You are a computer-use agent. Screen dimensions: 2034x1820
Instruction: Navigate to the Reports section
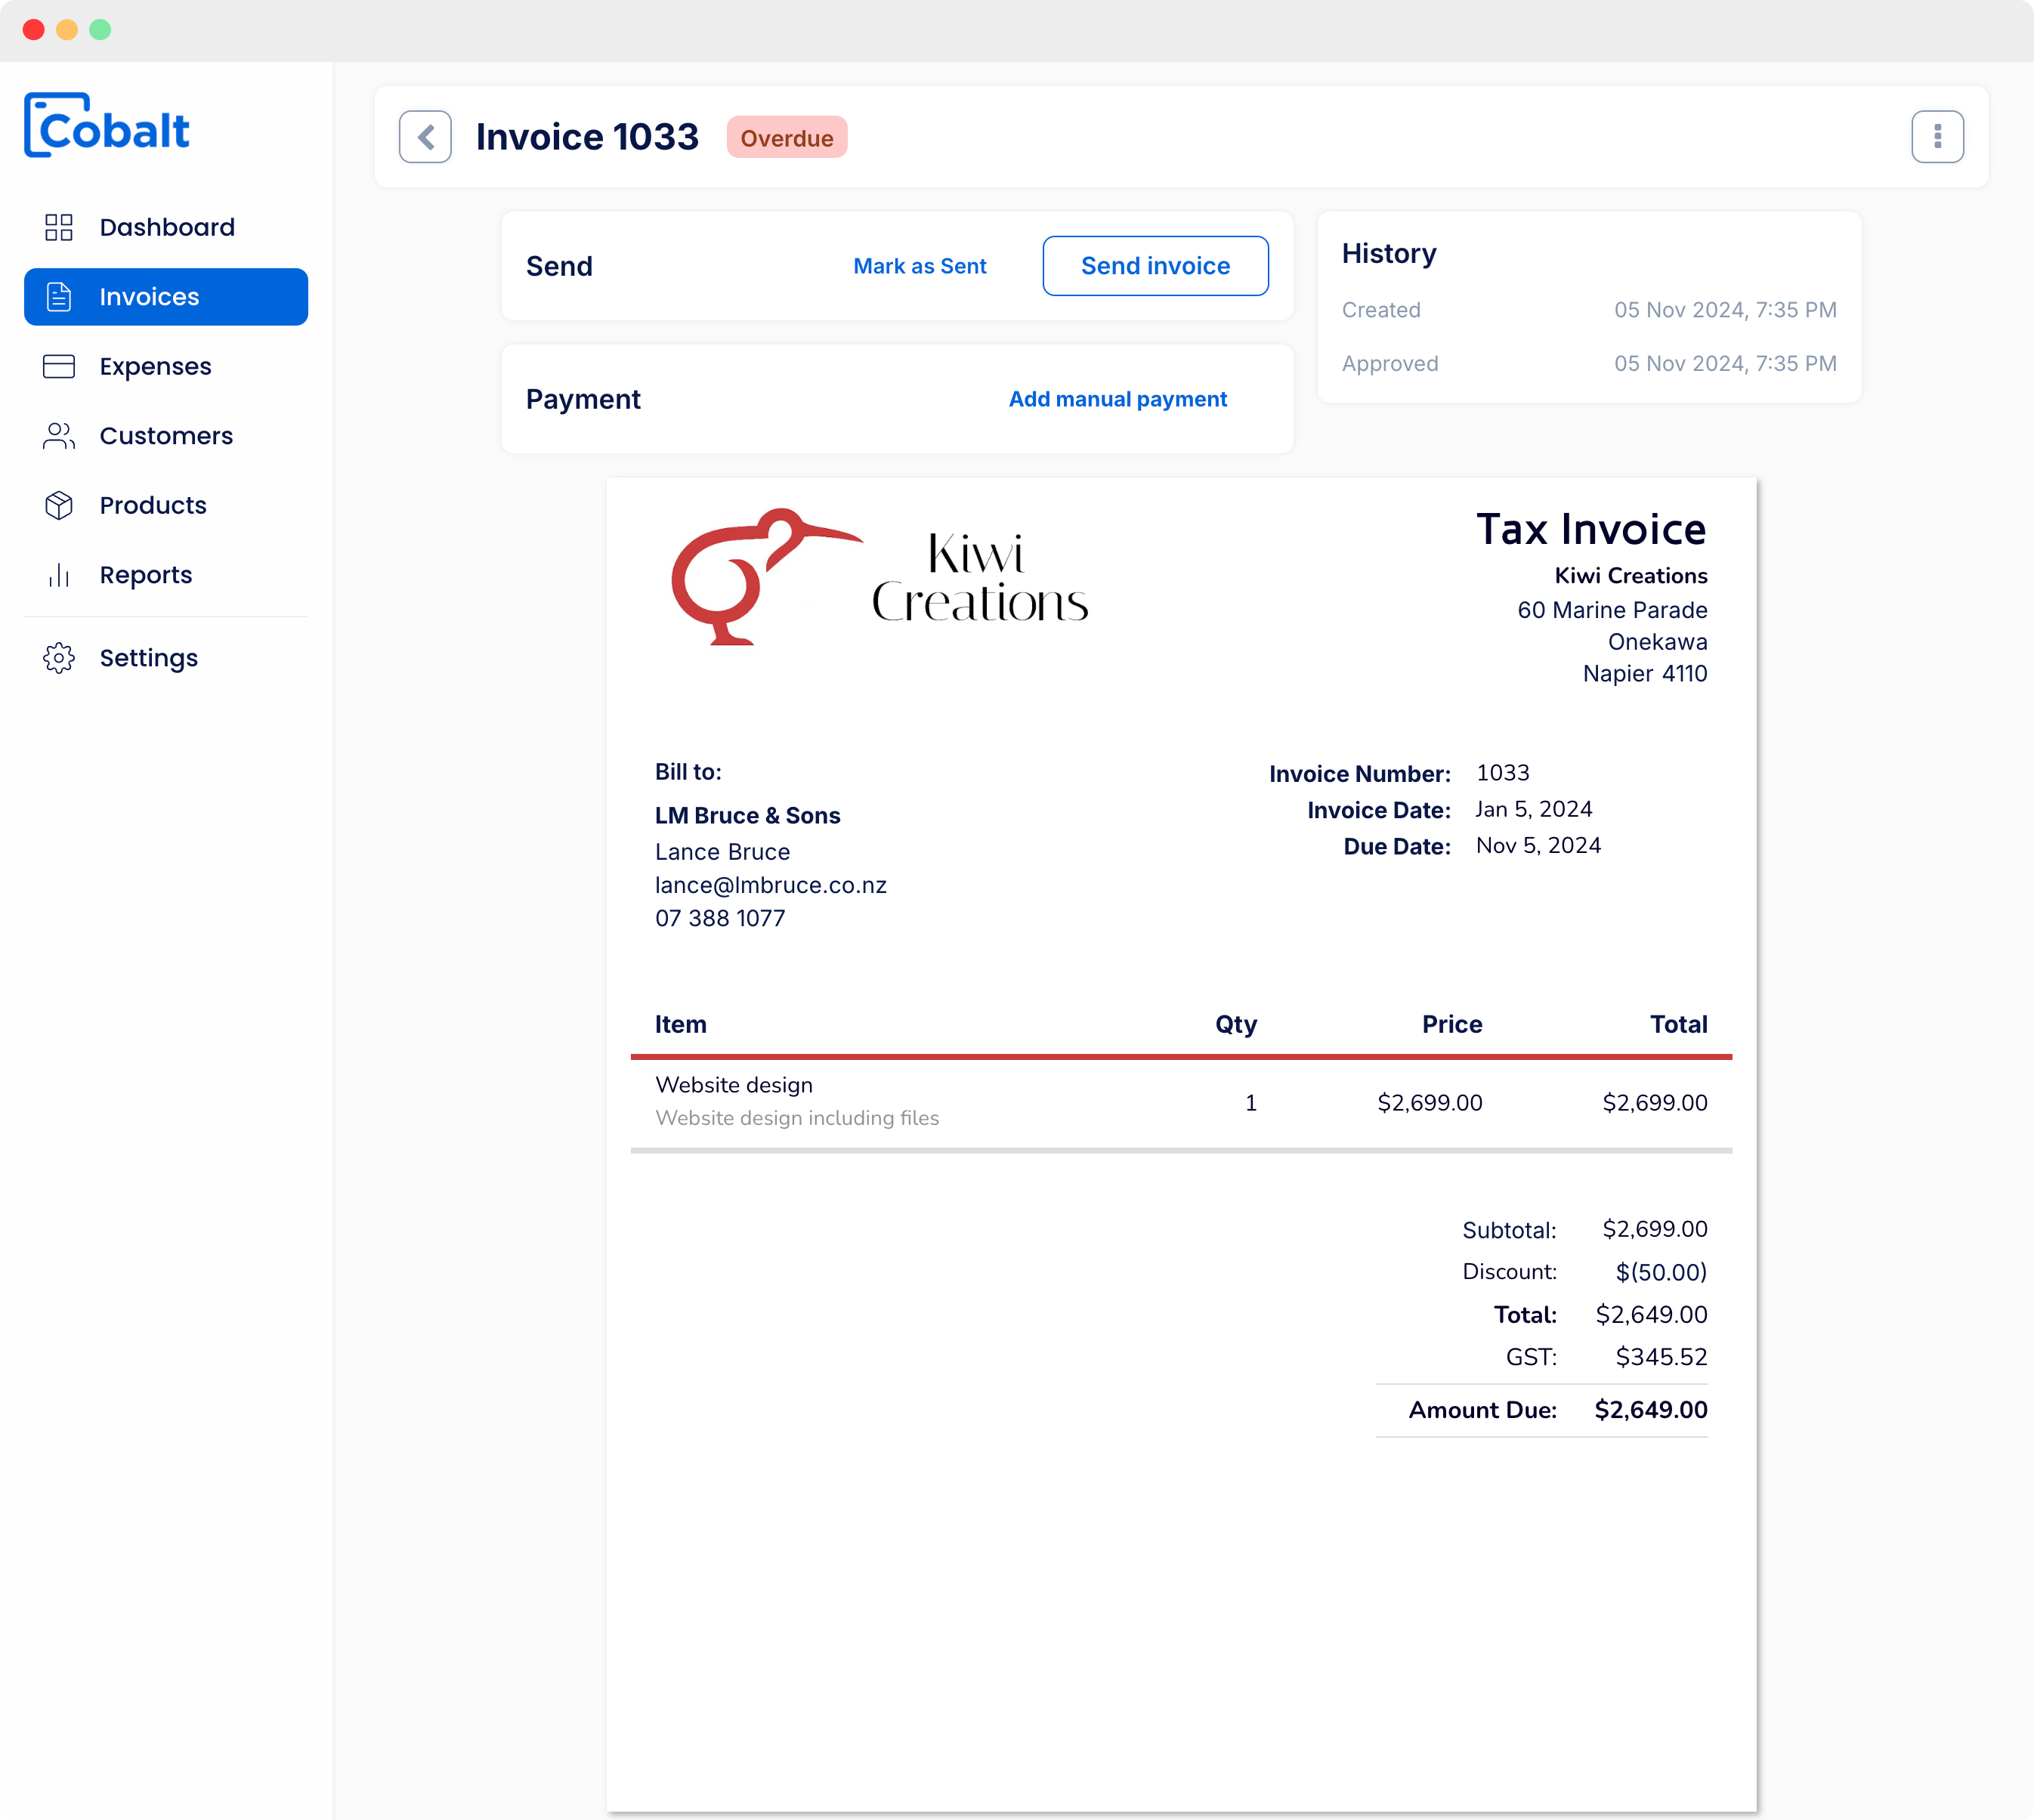(x=145, y=575)
